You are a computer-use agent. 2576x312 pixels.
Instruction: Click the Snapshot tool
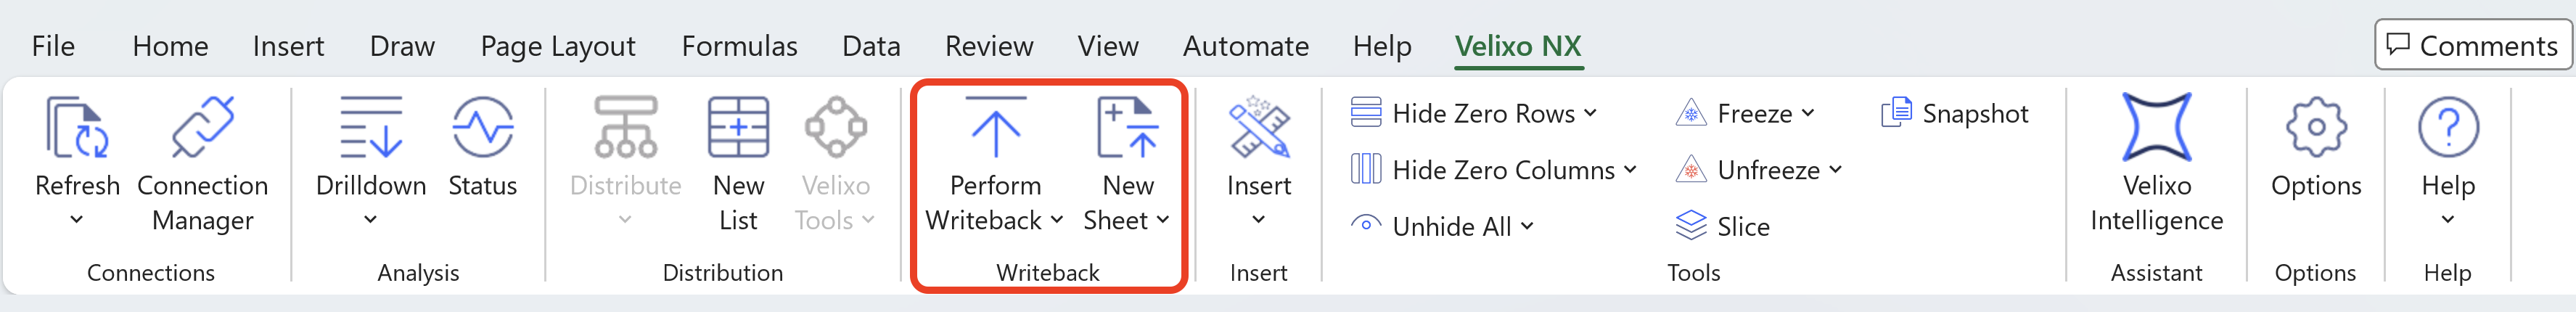(x=1955, y=114)
